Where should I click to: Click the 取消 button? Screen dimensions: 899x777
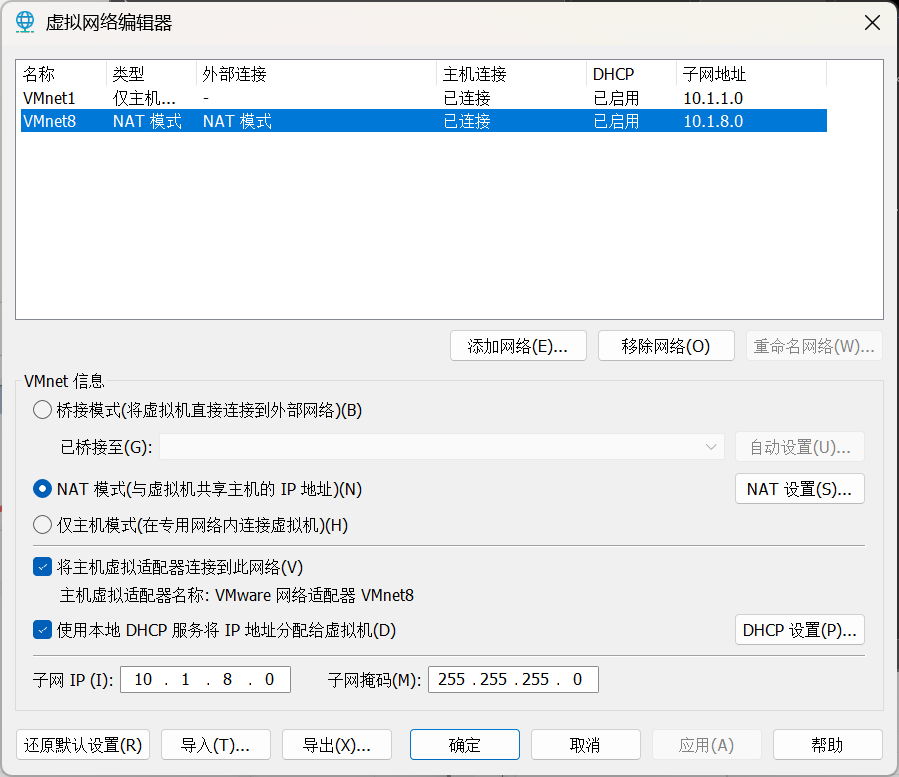[585, 745]
